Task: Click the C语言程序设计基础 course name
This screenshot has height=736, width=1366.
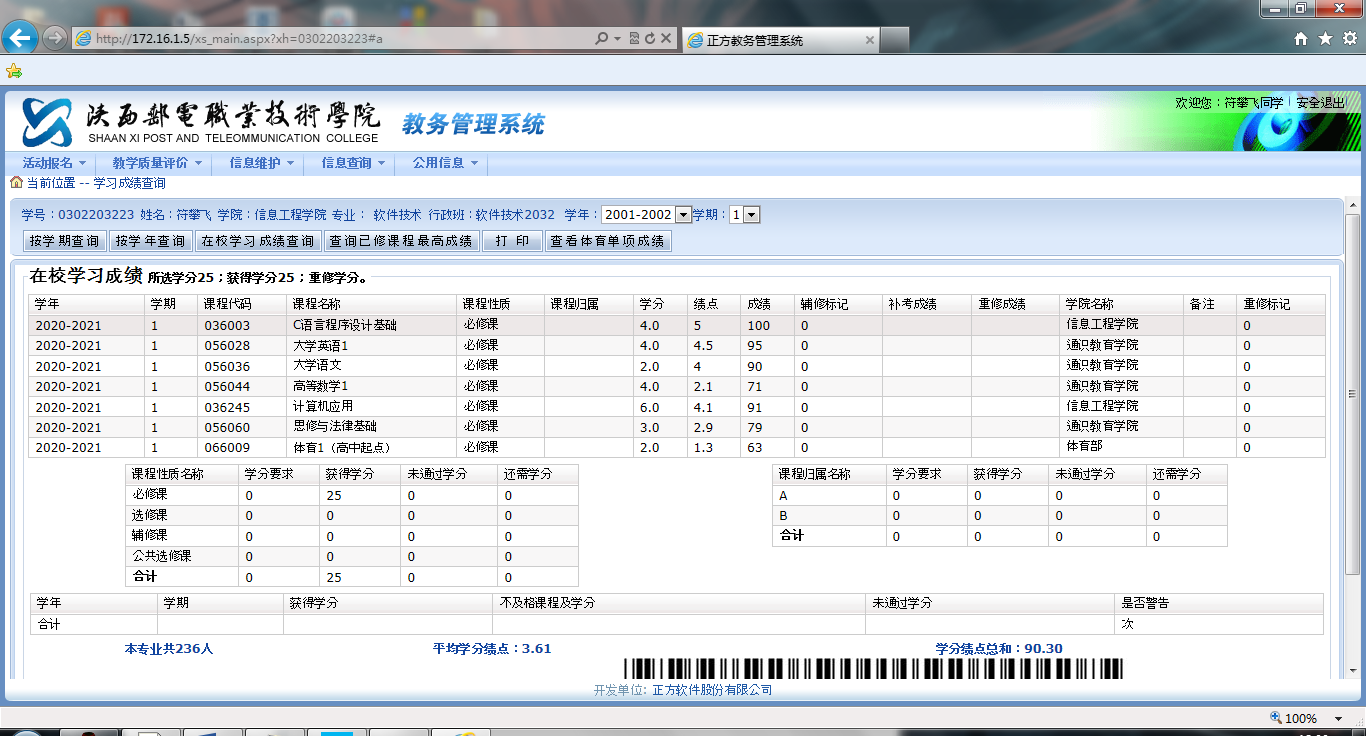Action: [x=344, y=325]
